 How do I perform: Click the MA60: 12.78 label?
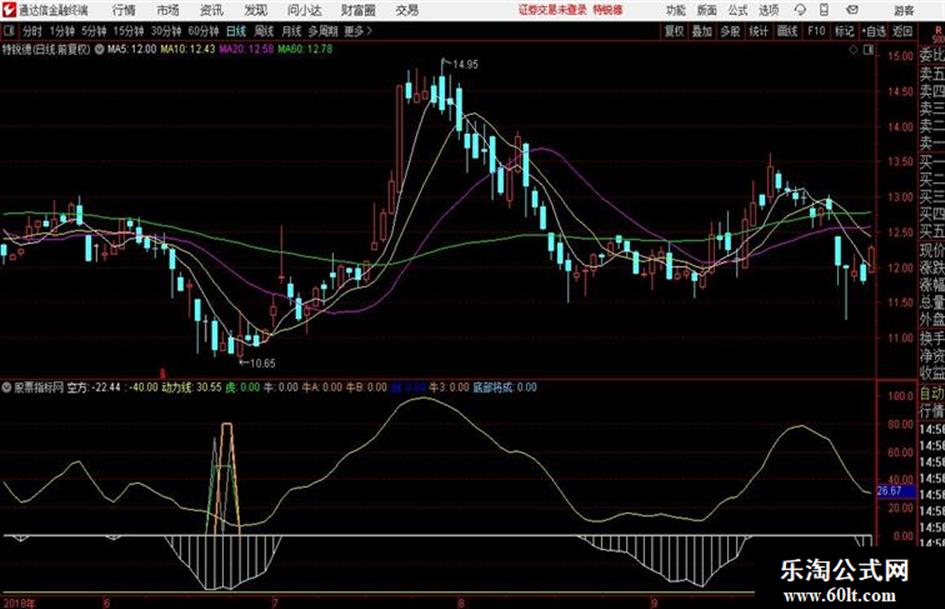[x=304, y=49]
